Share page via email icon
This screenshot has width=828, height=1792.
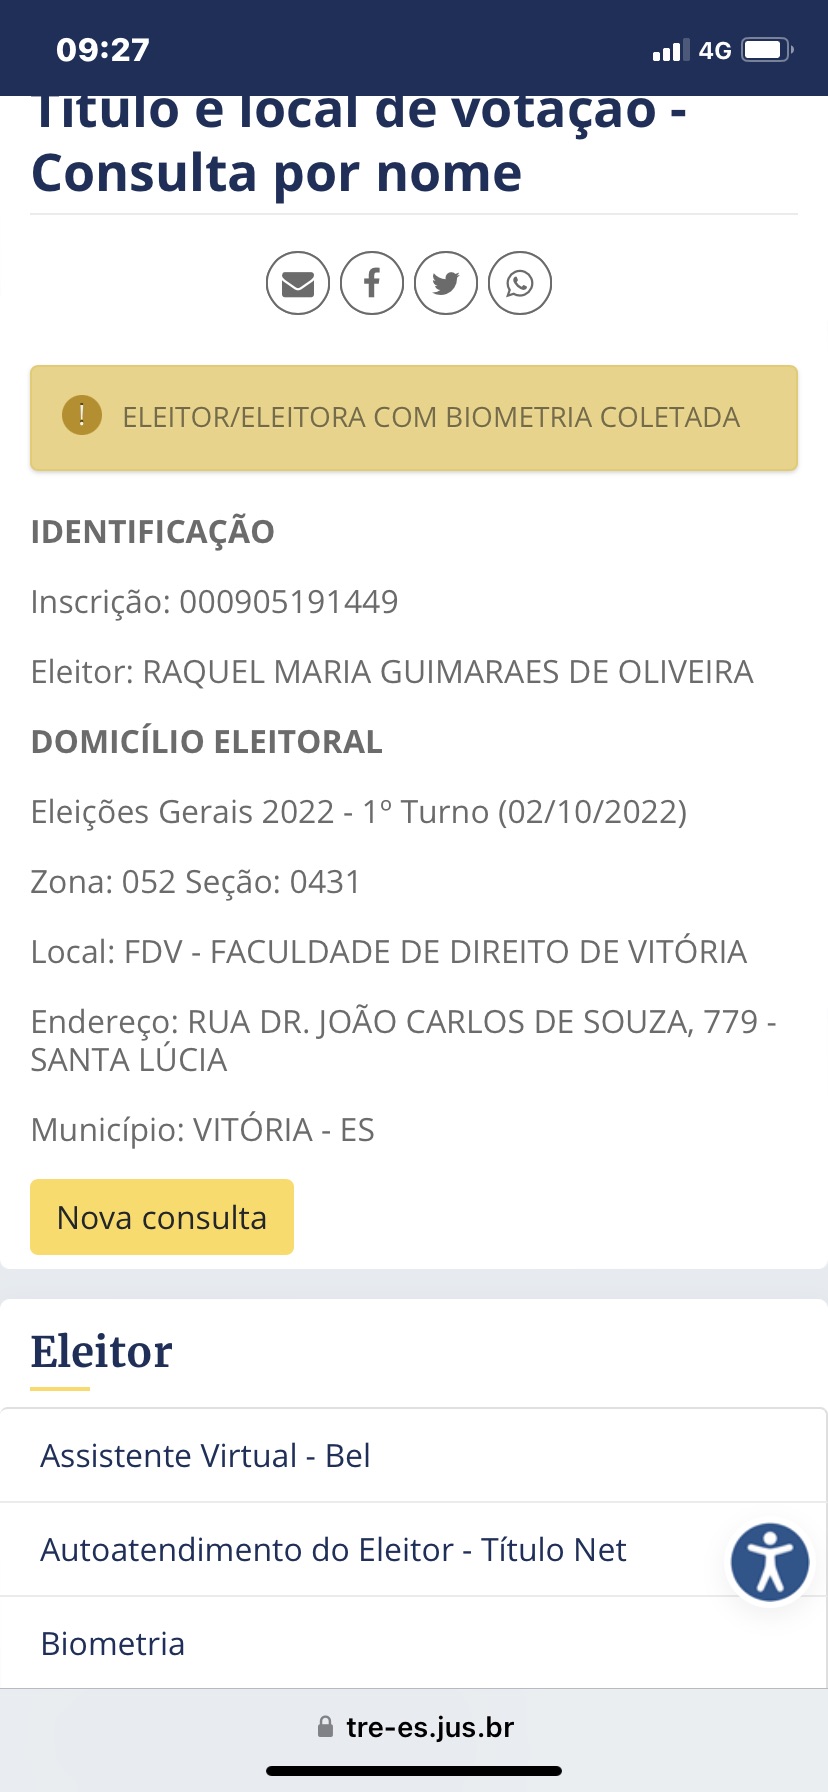coord(298,284)
